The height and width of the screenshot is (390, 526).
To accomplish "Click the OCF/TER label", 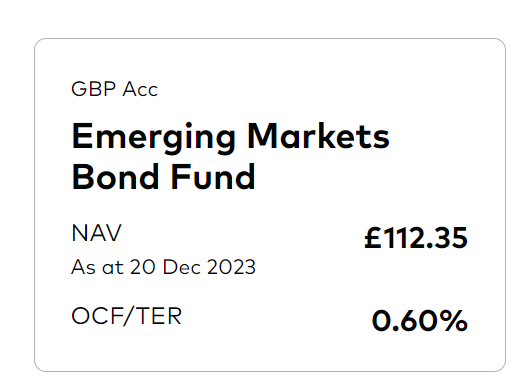I will click(126, 316).
